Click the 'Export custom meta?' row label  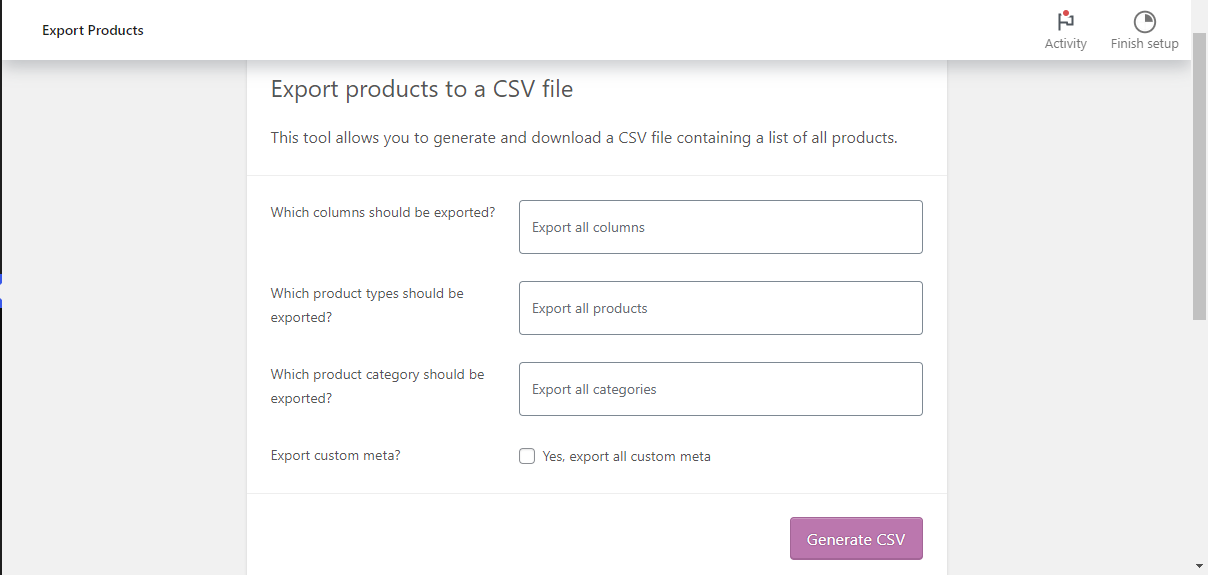[336, 455]
